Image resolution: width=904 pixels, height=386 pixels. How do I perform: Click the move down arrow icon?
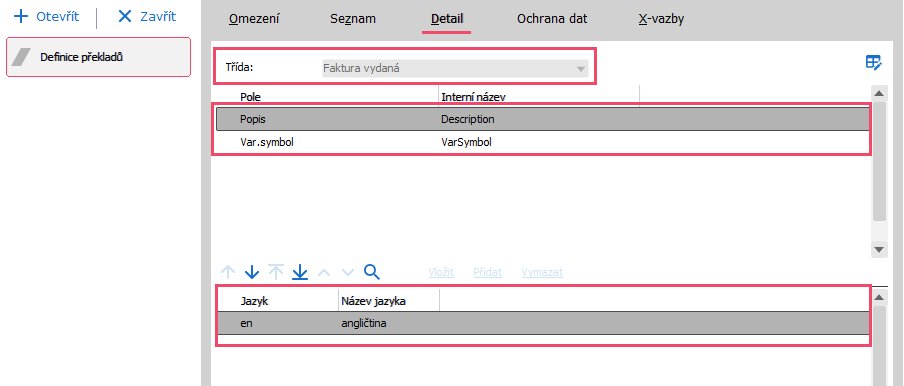(x=252, y=272)
